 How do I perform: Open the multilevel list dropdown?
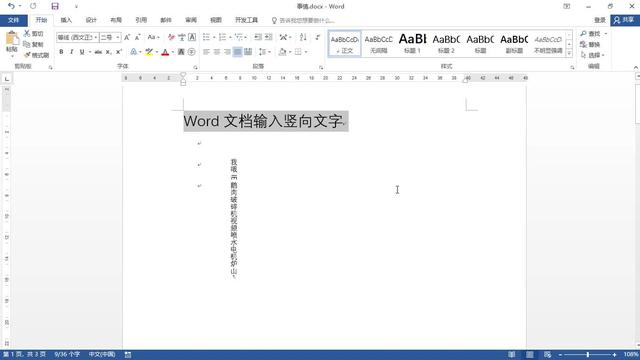point(246,37)
